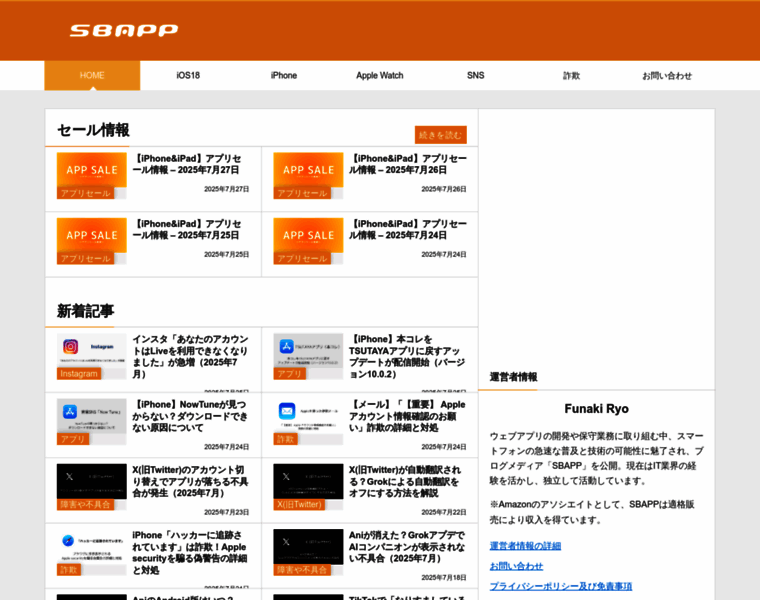760x600 pixels.
Task: Open the APP SALE thumbnail for 7月26日
Action: click(x=308, y=170)
